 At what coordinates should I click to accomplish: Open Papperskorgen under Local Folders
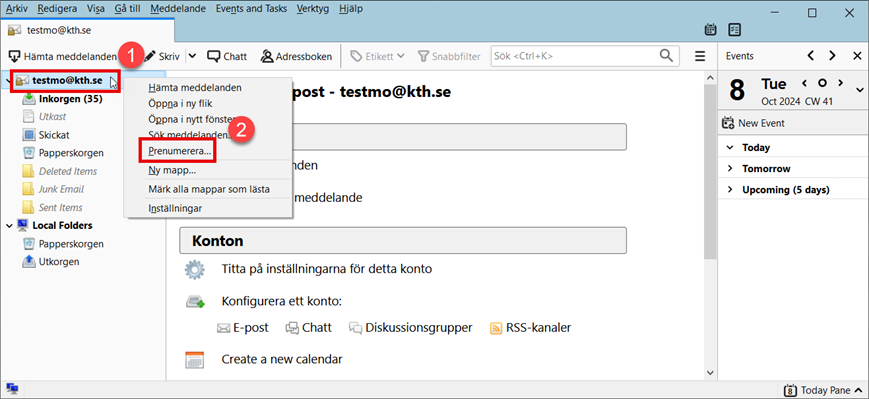tap(71, 244)
